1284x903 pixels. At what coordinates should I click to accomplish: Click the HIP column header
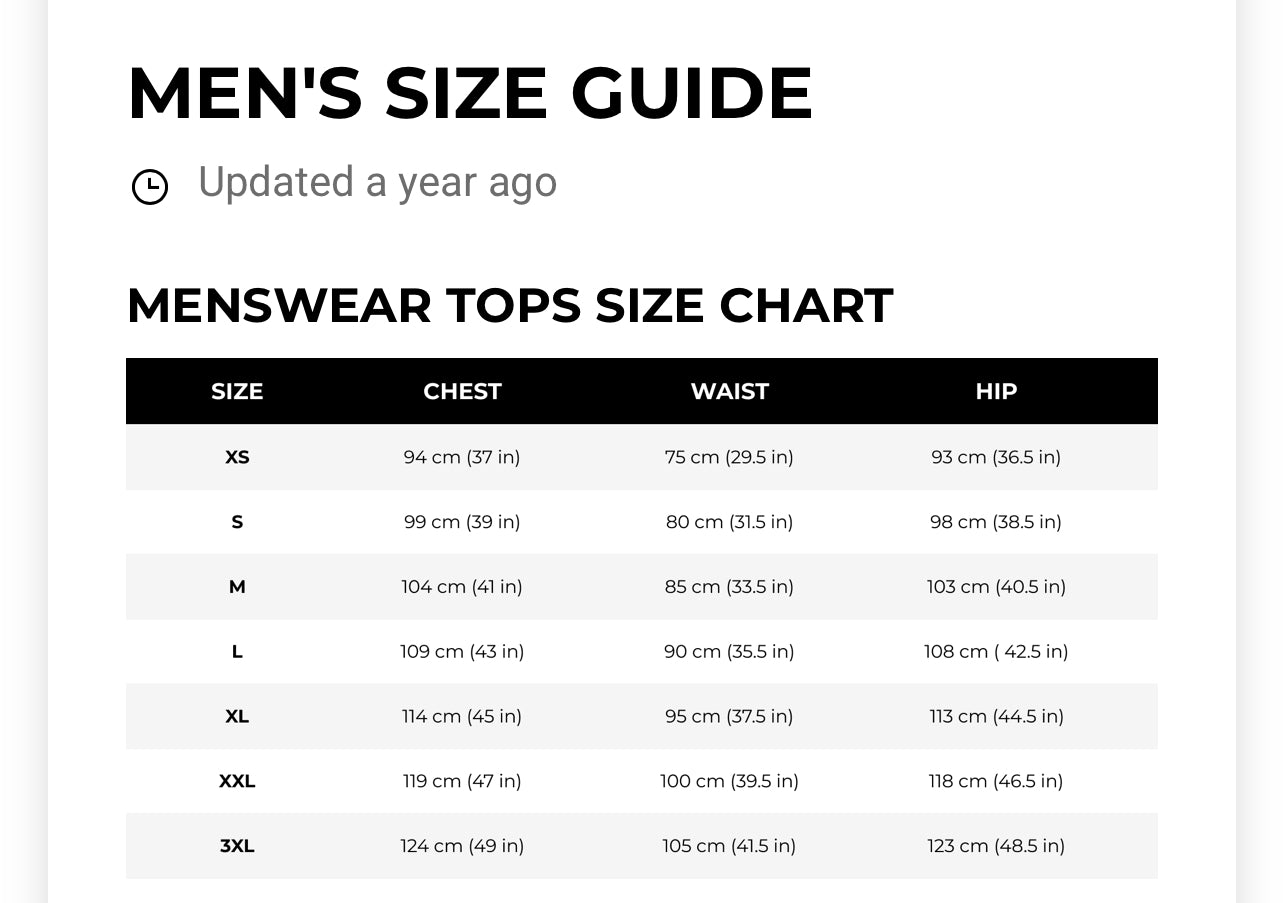tap(996, 391)
